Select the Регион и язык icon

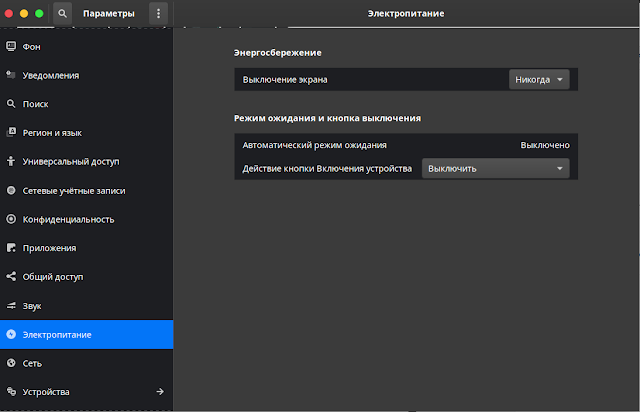(x=11, y=132)
